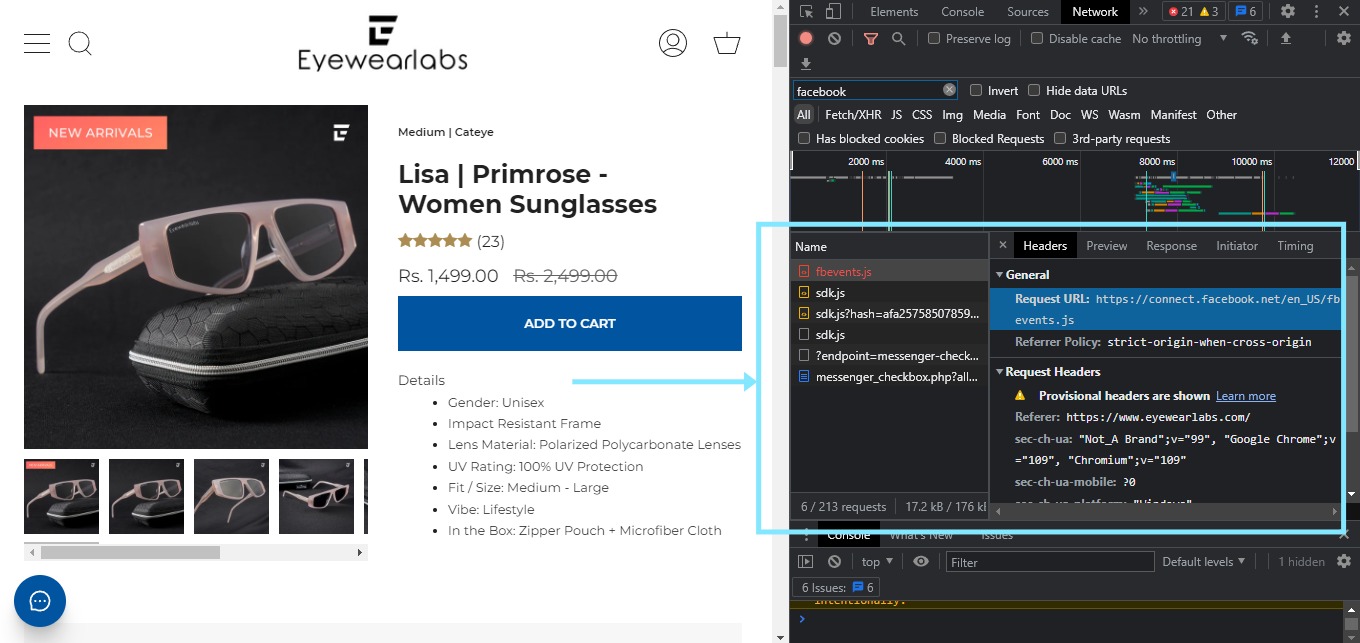The height and width of the screenshot is (643, 1360).
Task: Select the fbevents.js request row
Action: point(843,271)
